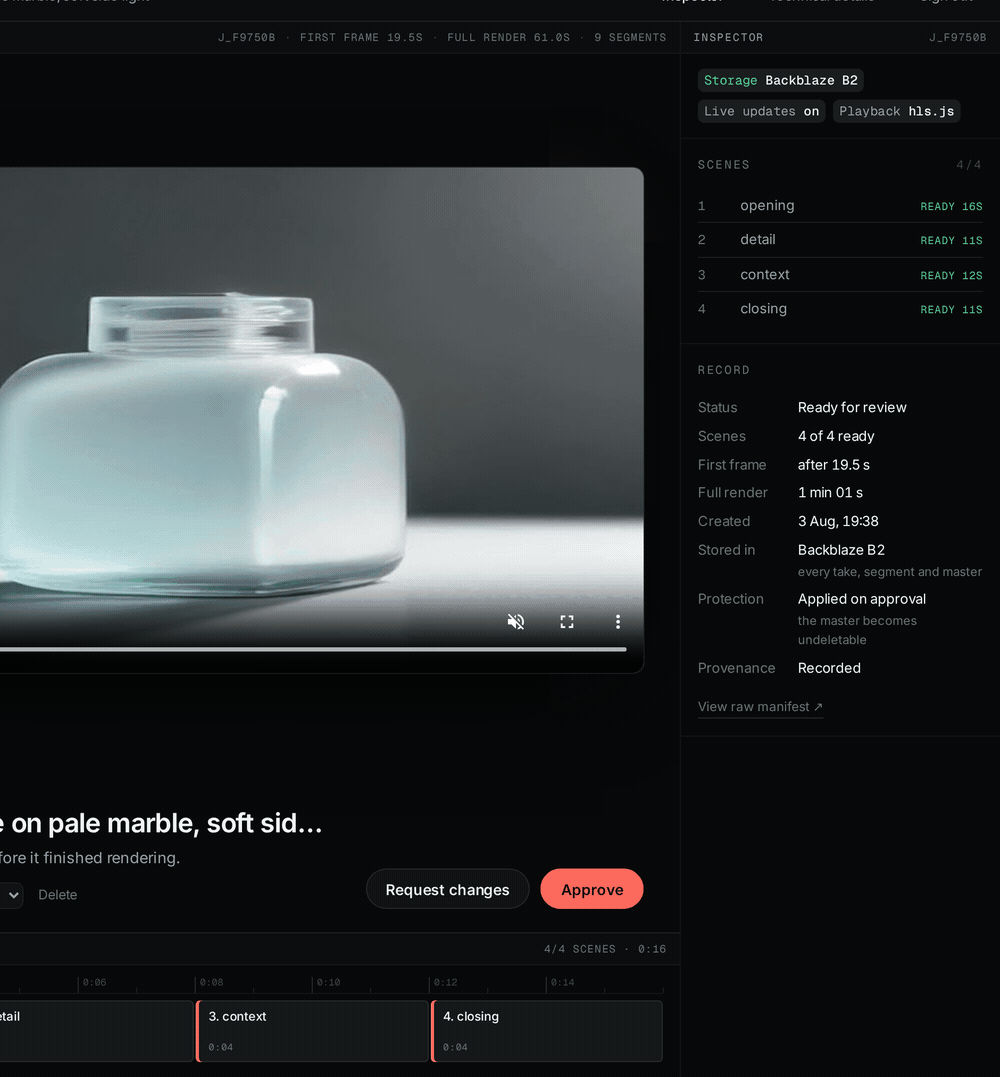Click the 3 Aug, 19:38 created value
Screen dimensions: 1000x1077
click(x=838, y=521)
